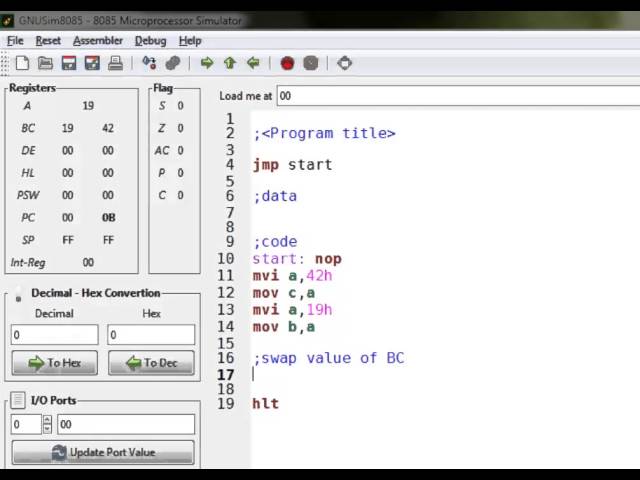Click the PSW register label

pos(28,195)
